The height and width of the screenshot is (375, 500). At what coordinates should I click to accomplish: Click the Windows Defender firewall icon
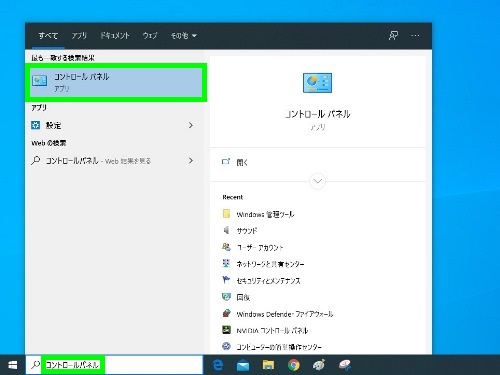[x=226, y=313]
